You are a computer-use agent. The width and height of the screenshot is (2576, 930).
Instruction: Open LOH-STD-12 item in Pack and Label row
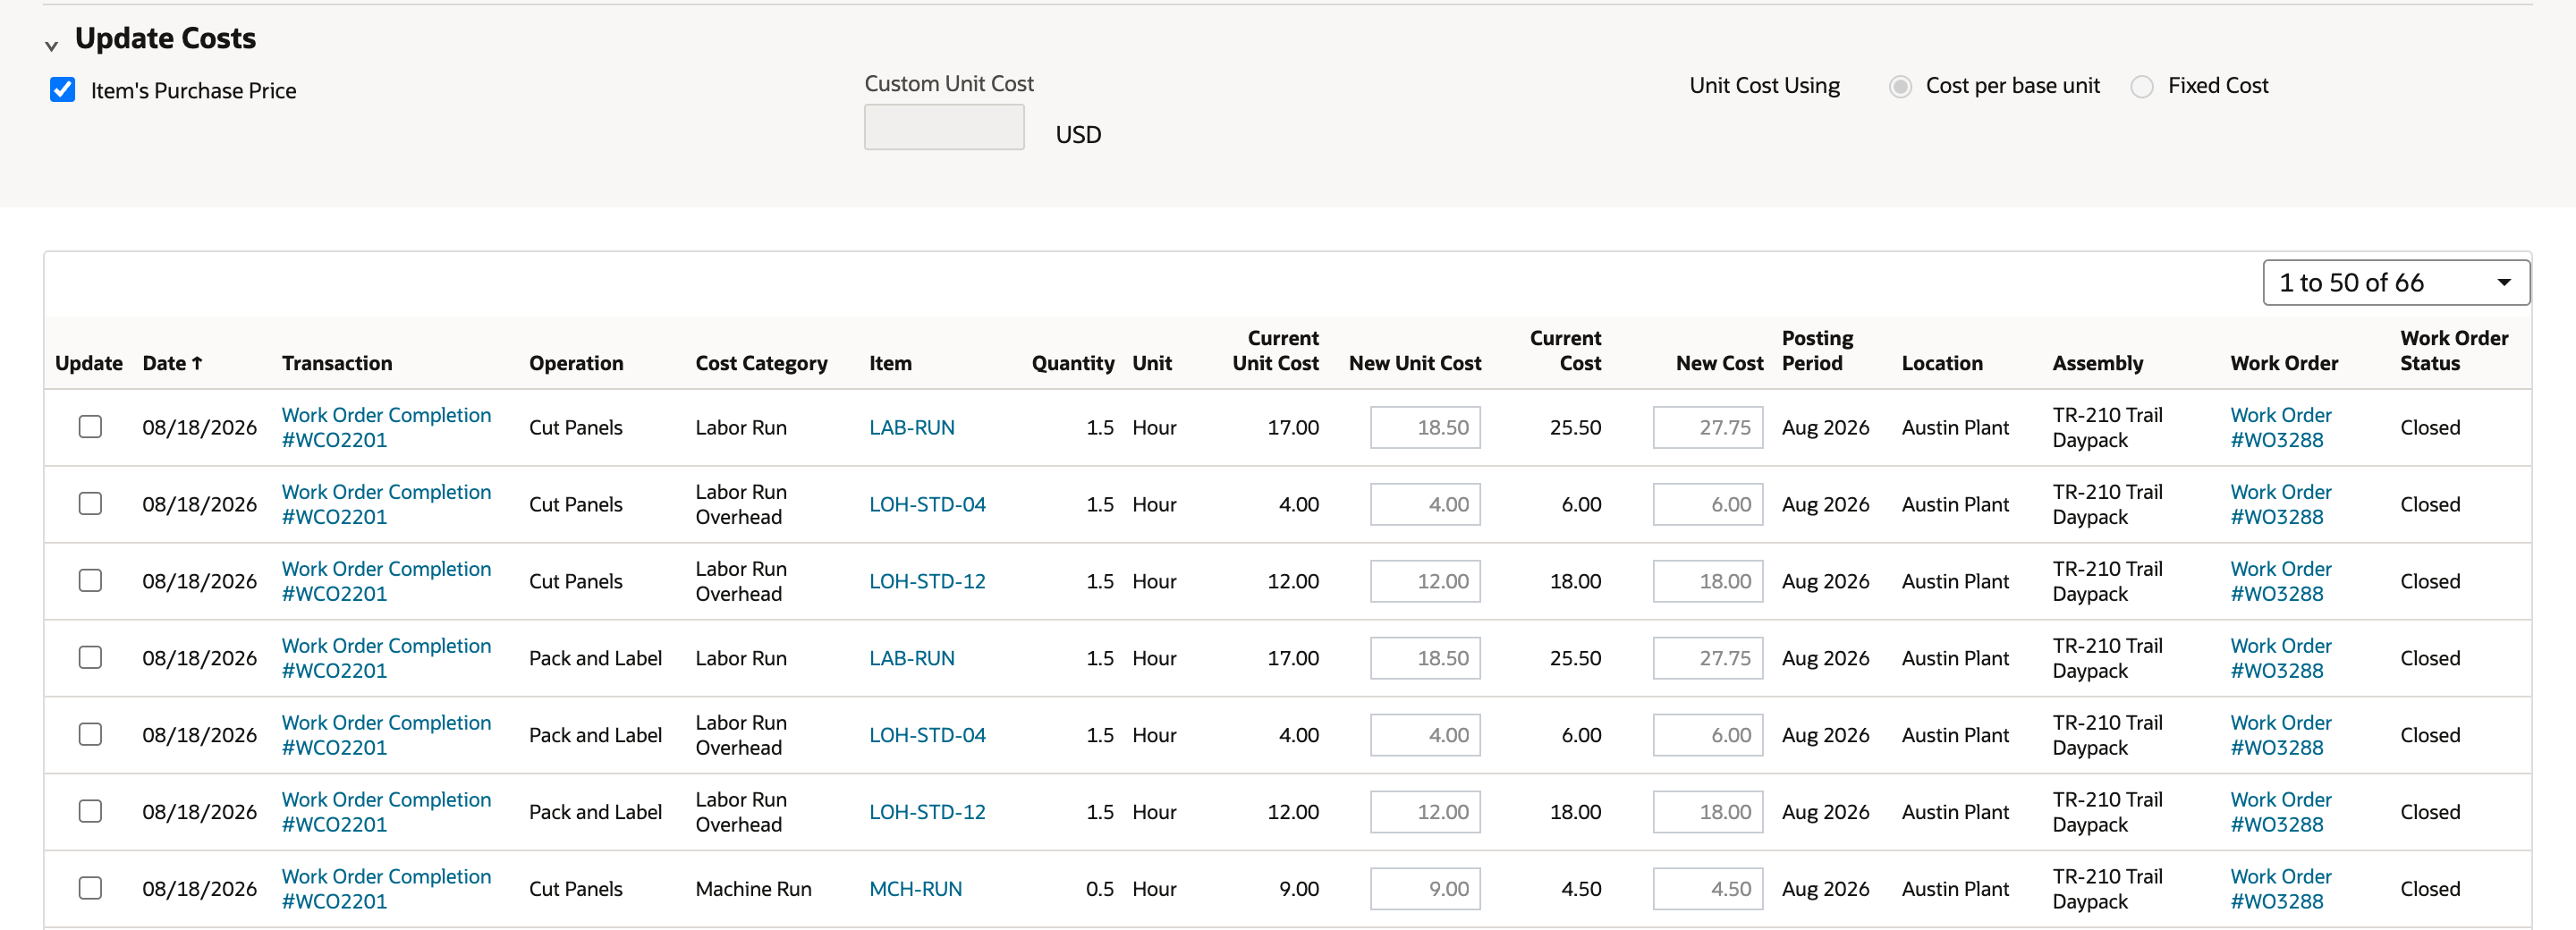click(x=927, y=812)
